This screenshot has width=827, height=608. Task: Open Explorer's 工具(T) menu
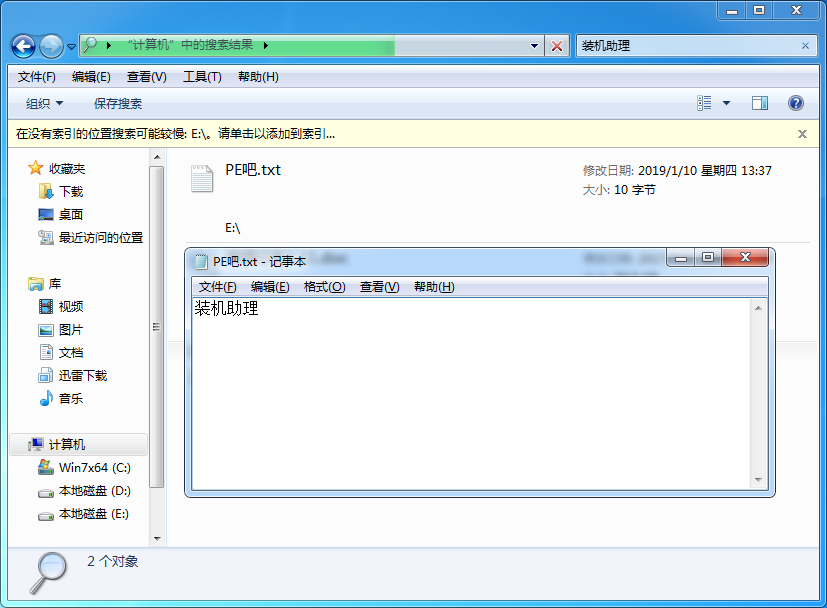(201, 77)
